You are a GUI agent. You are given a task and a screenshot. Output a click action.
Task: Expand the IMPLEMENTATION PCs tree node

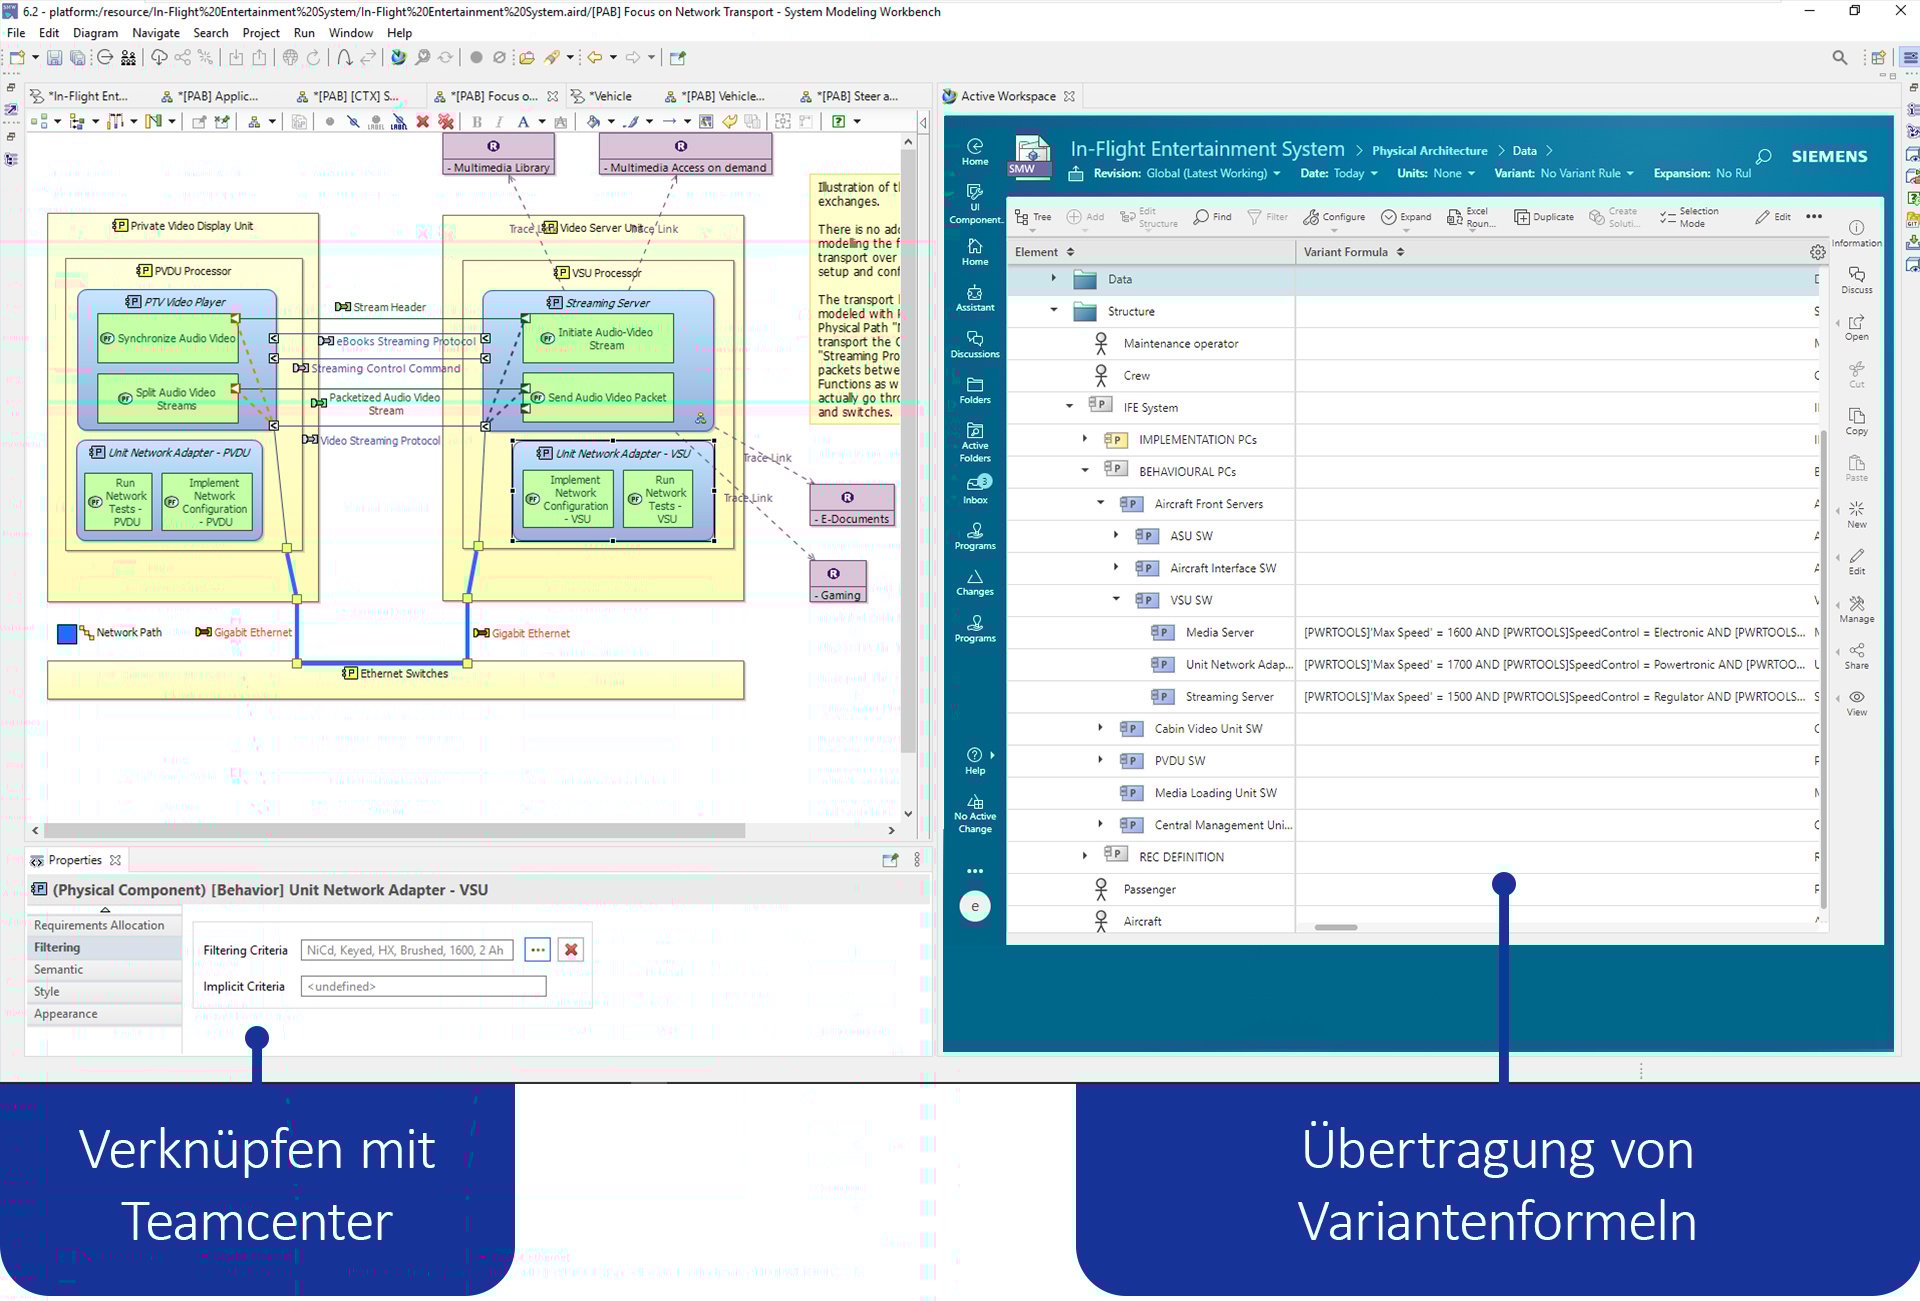(x=1086, y=439)
